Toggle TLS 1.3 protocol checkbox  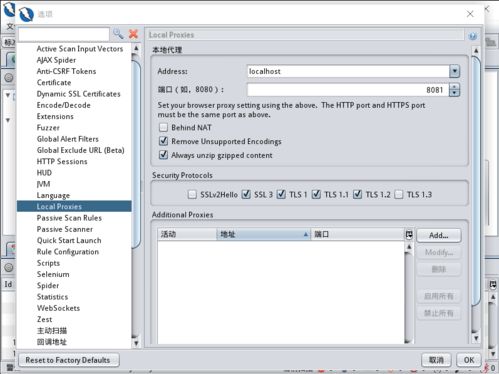coord(399,194)
